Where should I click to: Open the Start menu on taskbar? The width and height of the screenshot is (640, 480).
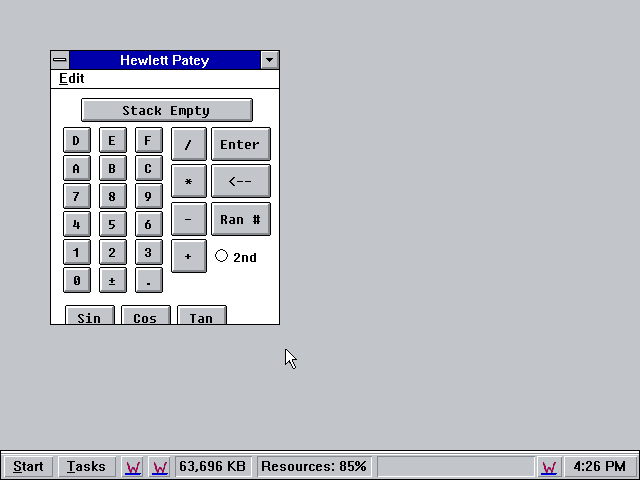coord(28,466)
